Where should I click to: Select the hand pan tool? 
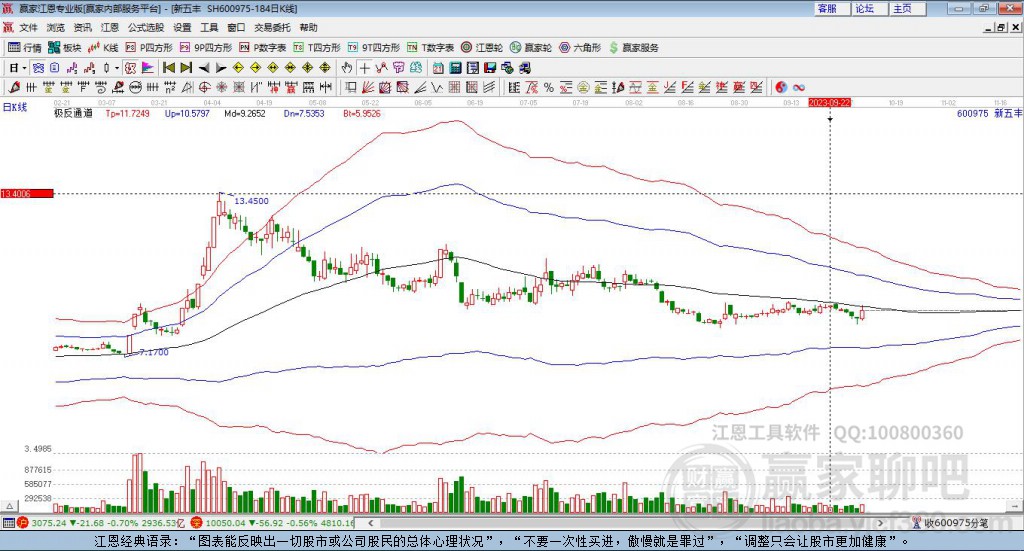(x=347, y=68)
